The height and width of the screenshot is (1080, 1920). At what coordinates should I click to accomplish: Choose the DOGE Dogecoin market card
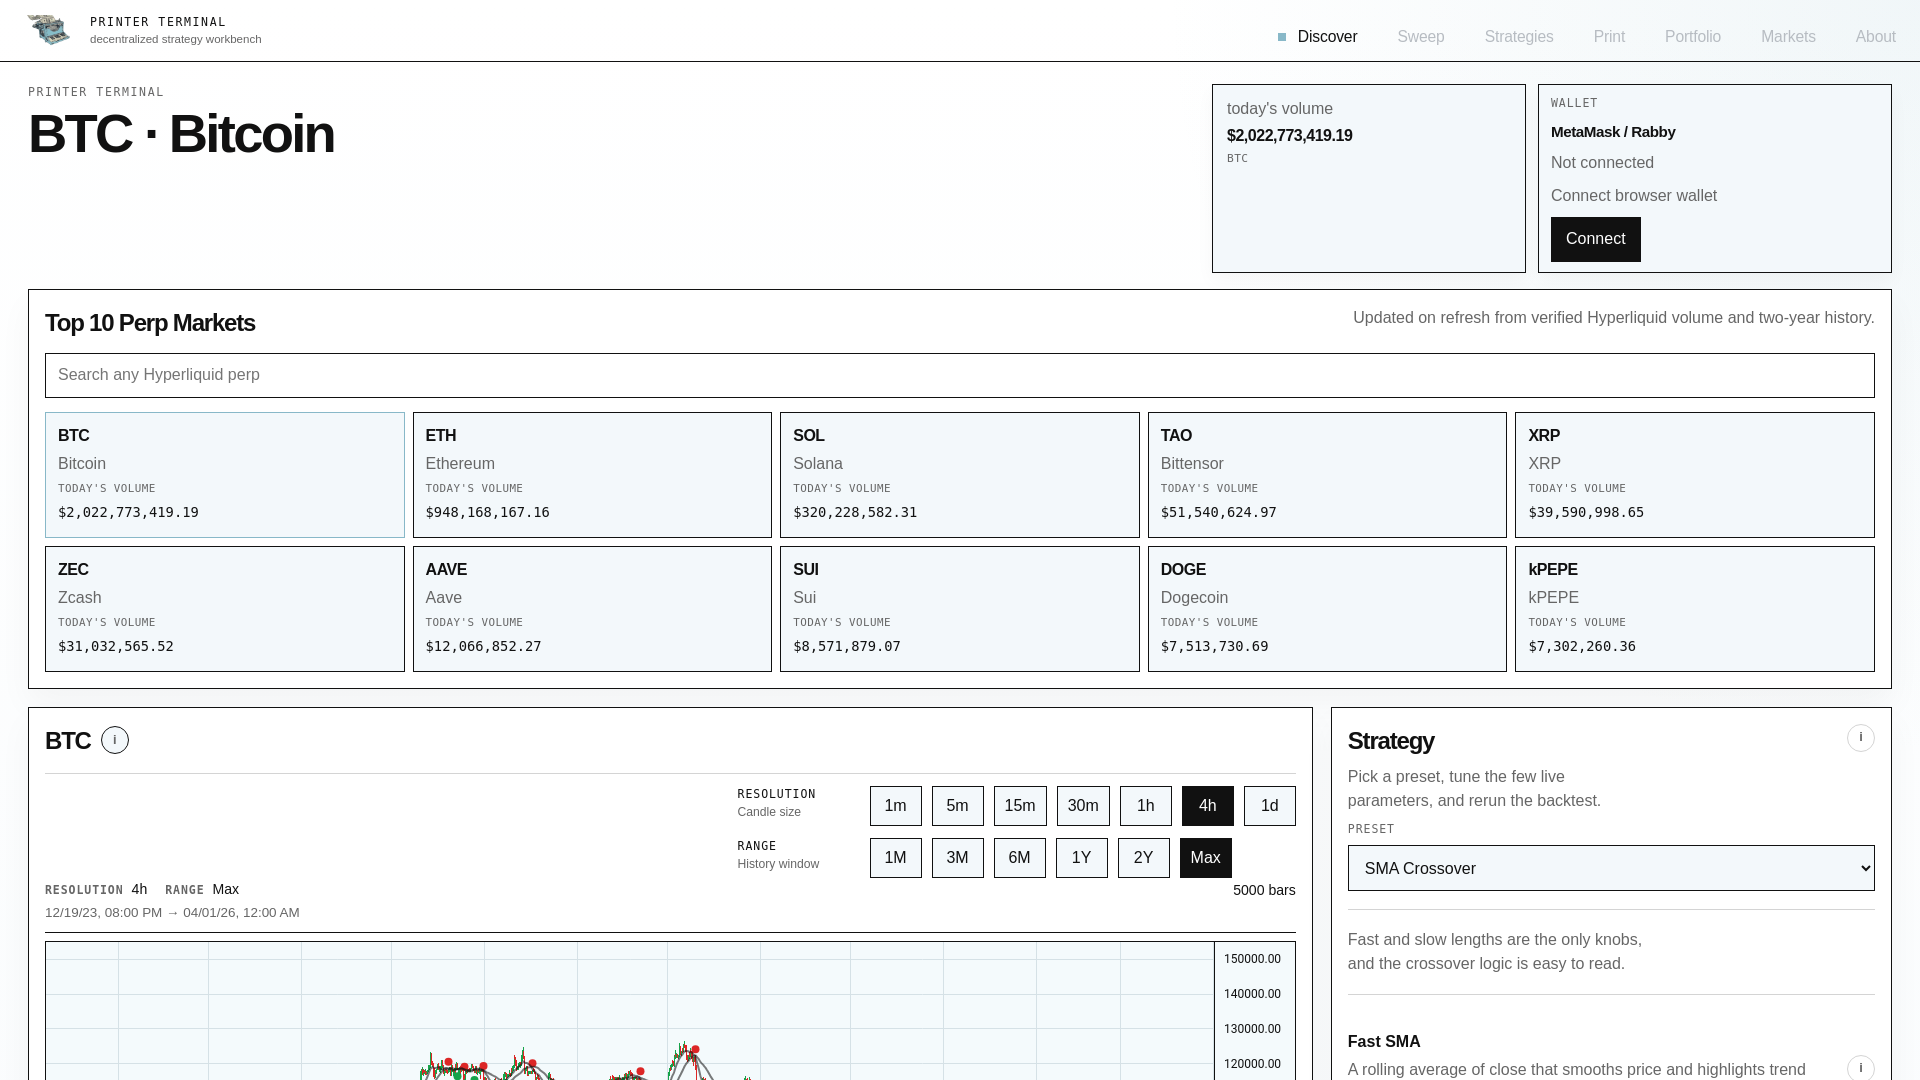[1326, 609]
